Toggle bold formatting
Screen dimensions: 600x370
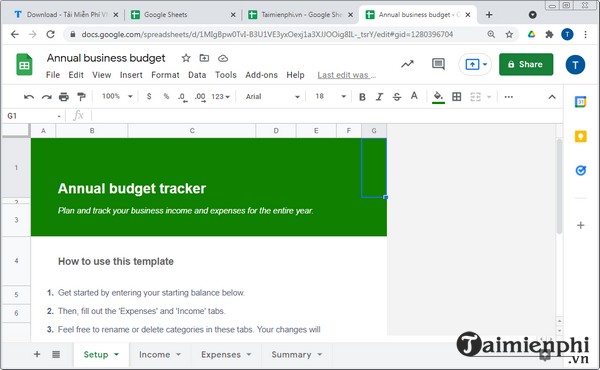point(362,97)
